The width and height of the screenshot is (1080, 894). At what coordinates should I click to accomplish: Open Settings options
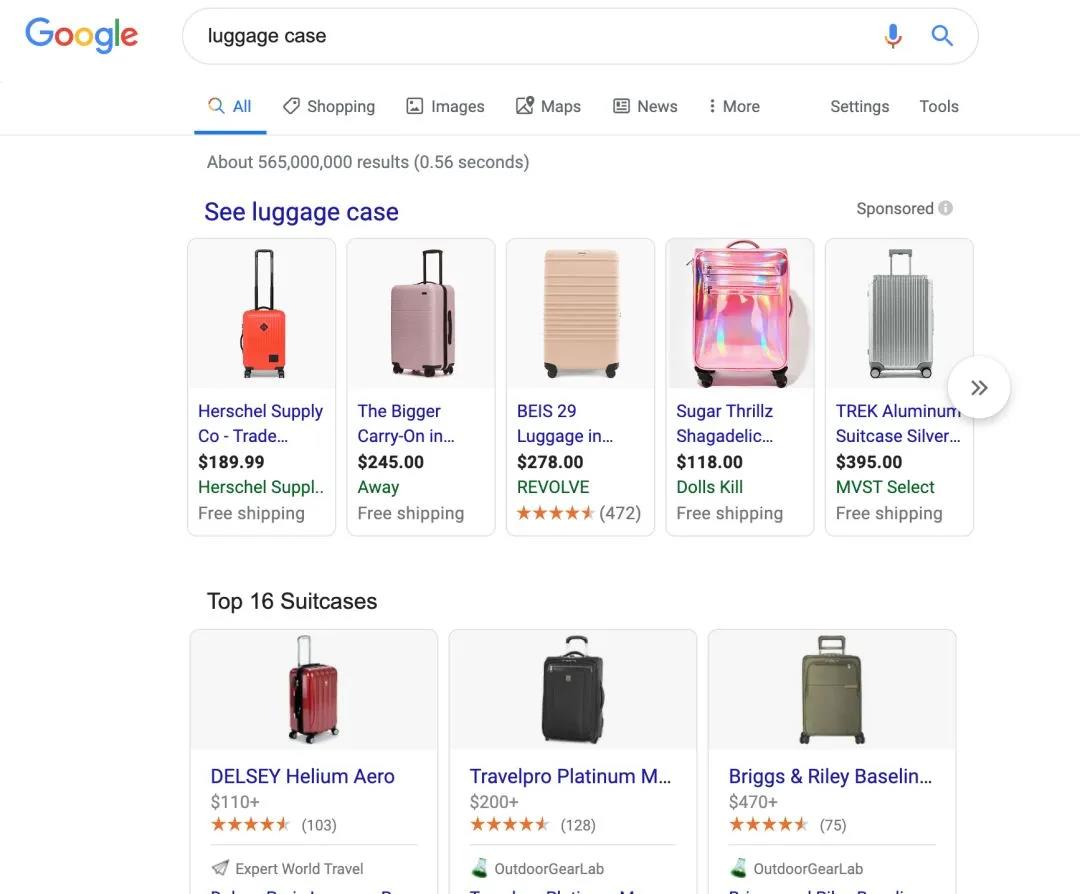point(859,106)
